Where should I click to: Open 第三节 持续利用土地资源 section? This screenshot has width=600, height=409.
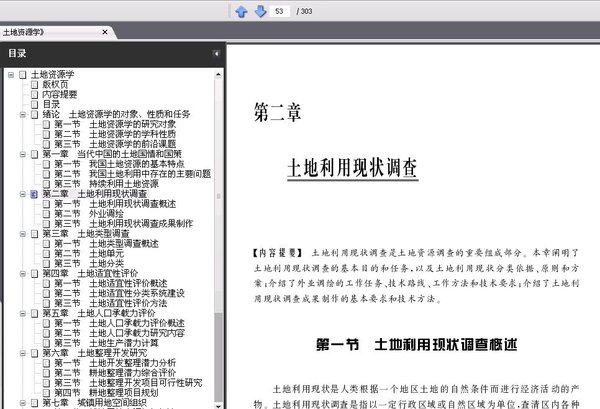pos(106,184)
